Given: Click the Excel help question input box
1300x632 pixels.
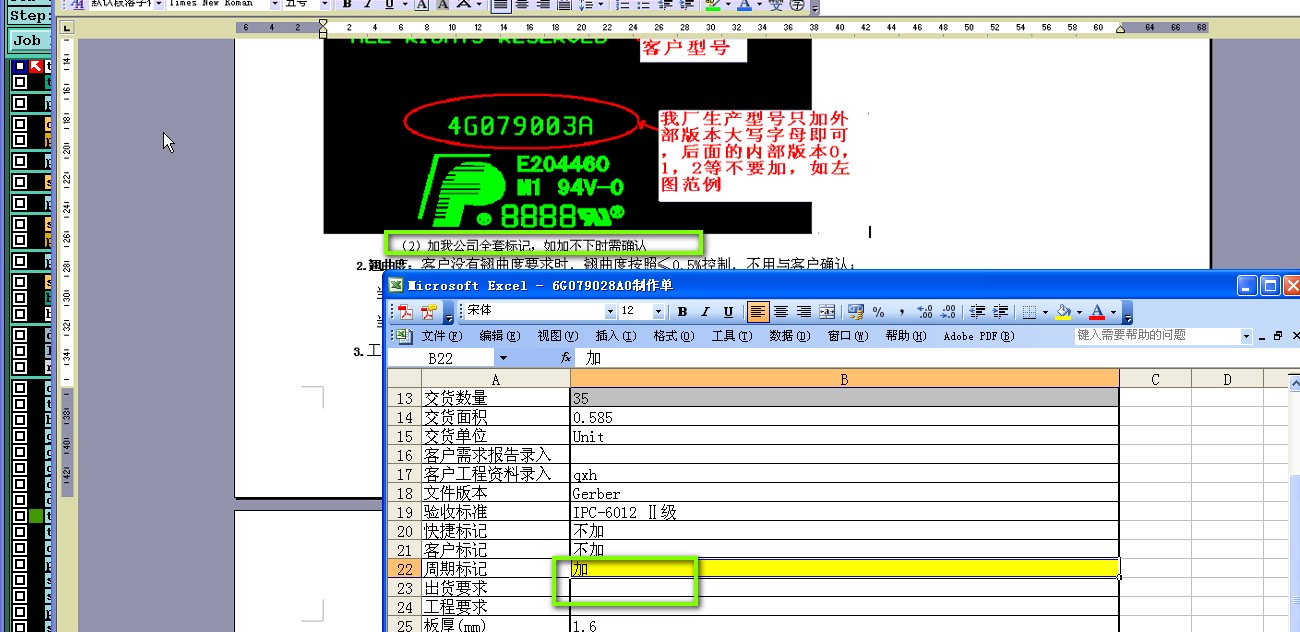Looking at the screenshot, I should [1157, 336].
